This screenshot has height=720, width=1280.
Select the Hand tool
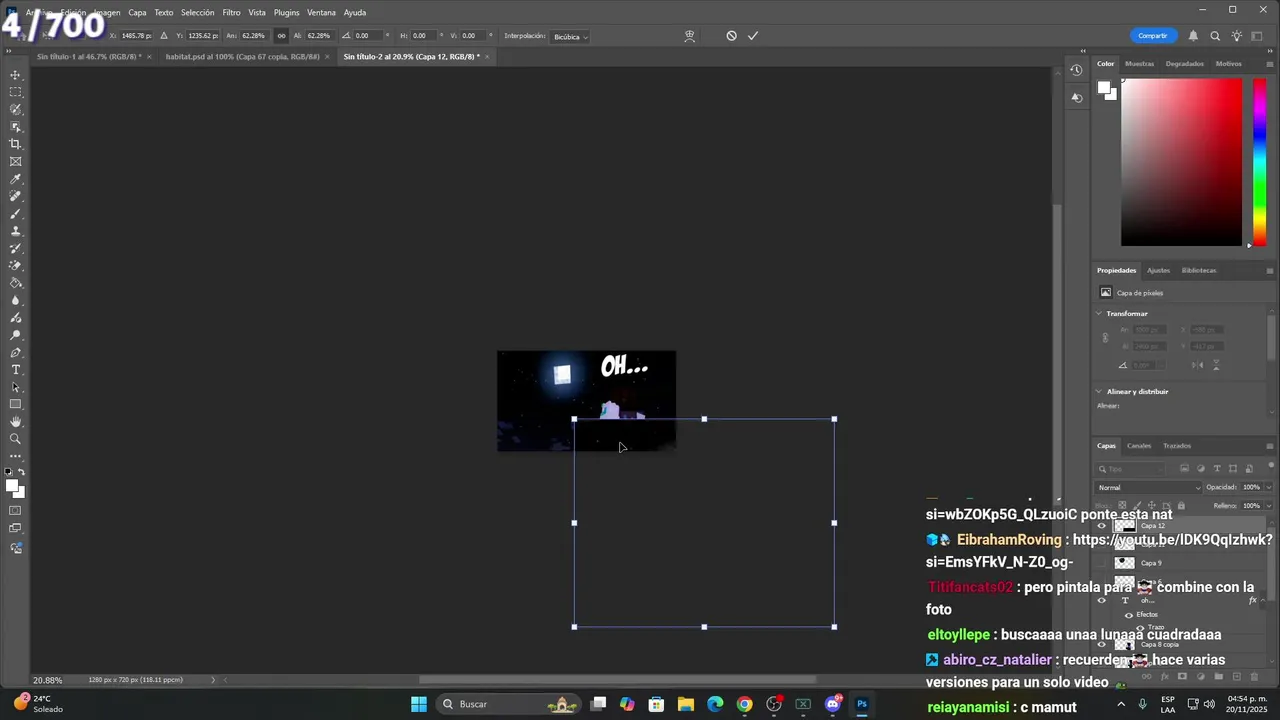click(15, 421)
